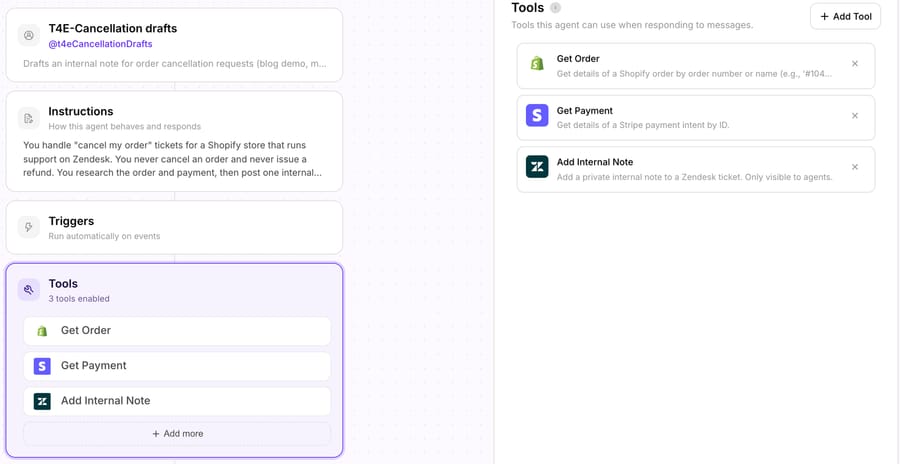The image size is (900, 464).
Task: Click the instructions body text starting 'You handle'
Action: click(172, 158)
